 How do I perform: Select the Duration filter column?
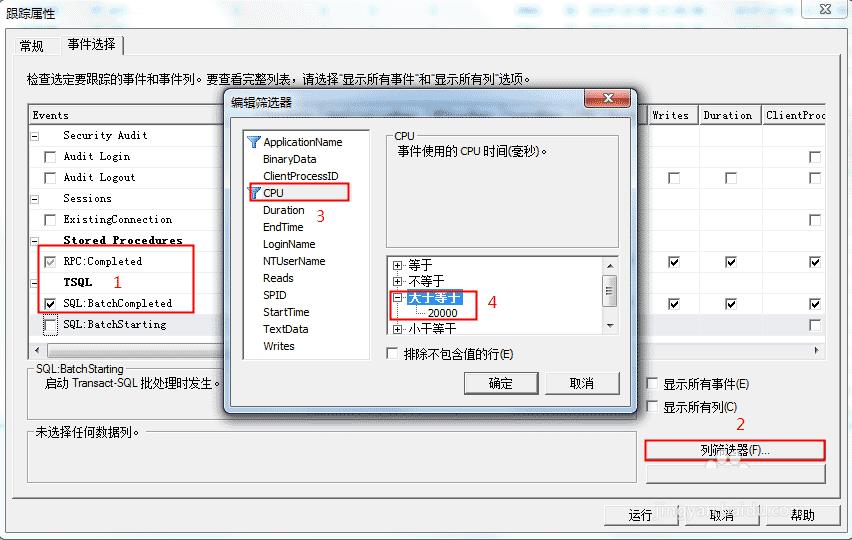[x=284, y=210]
